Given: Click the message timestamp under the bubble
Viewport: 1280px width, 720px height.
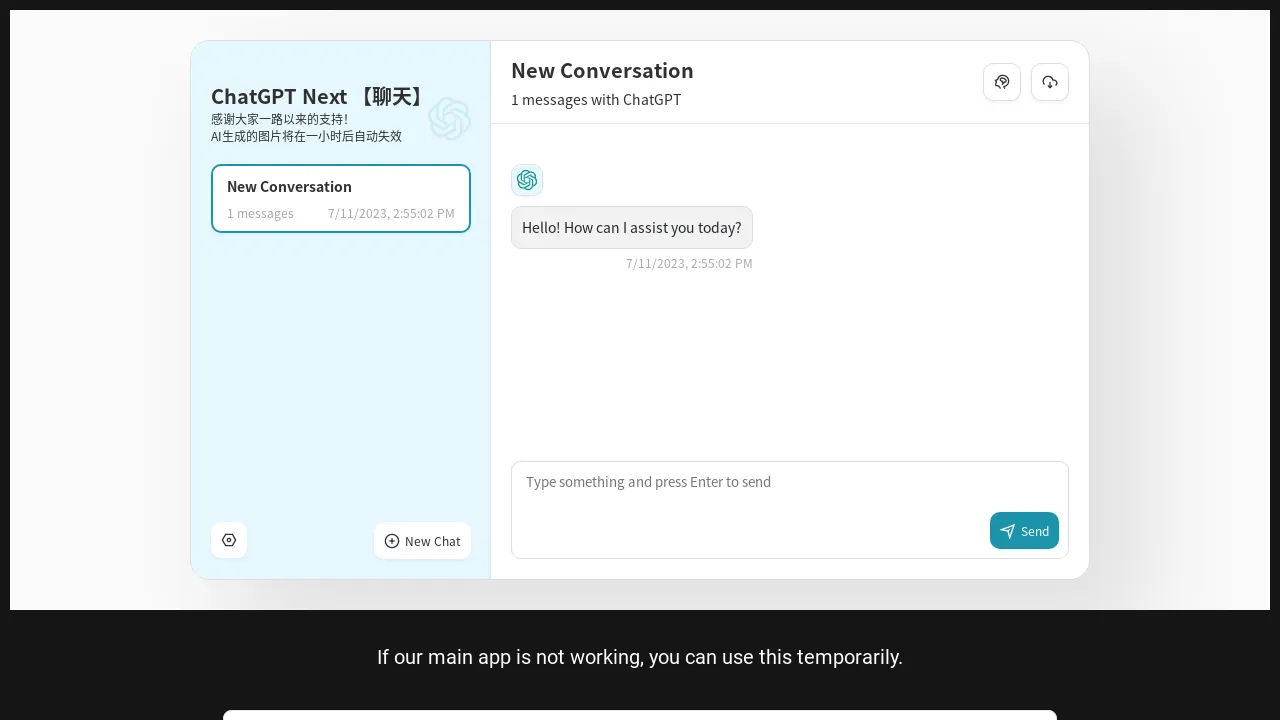Looking at the screenshot, I should 689,264.
